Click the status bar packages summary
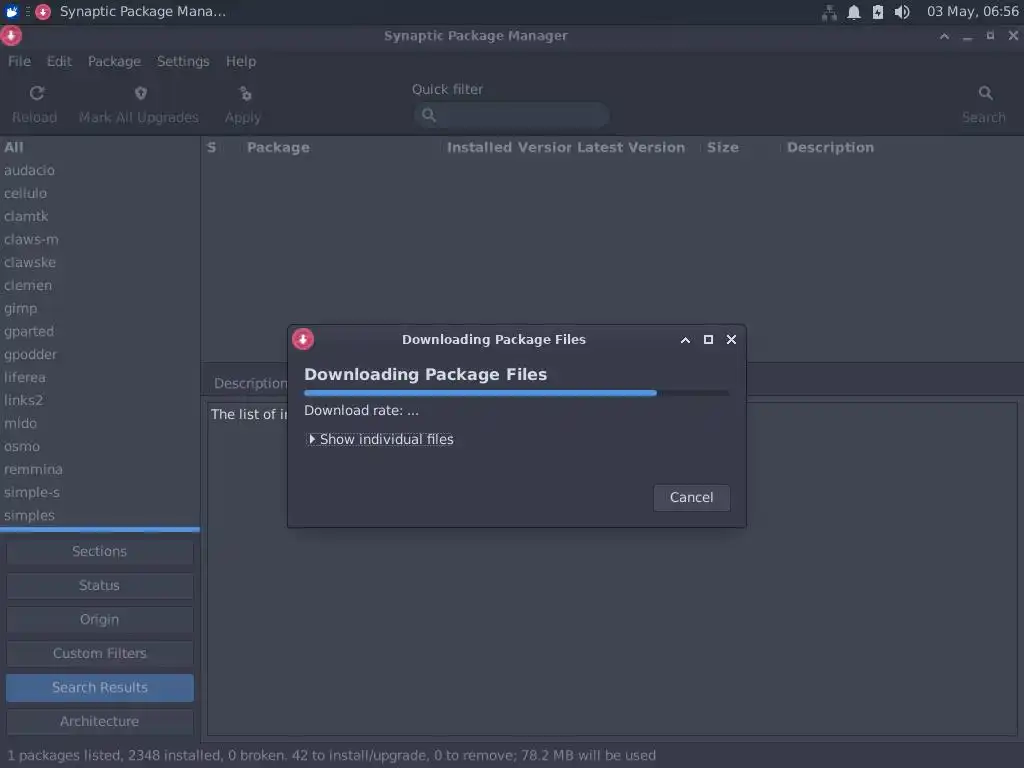Image resolution: width=1024 pixels, height=768 pixels. click(x=331, y=756)
